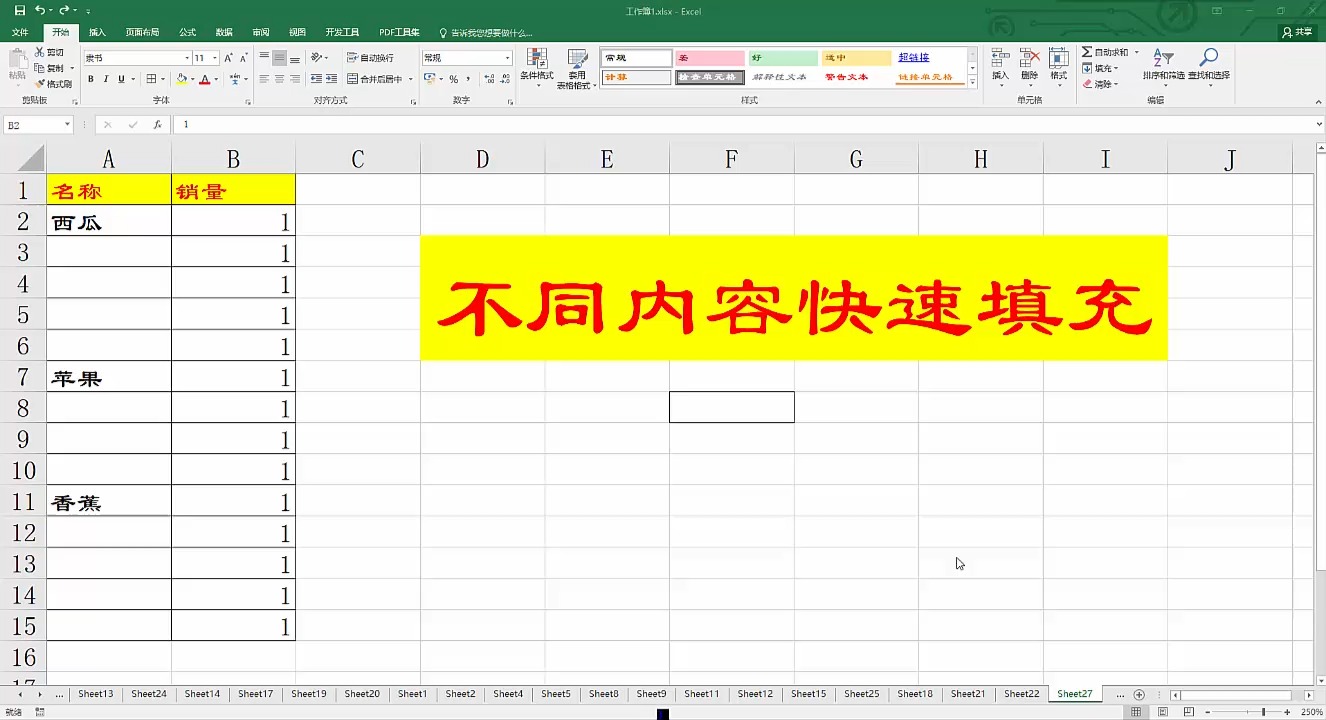Click the 共享 share button

pyautogui.click(x=1298, y=32)
